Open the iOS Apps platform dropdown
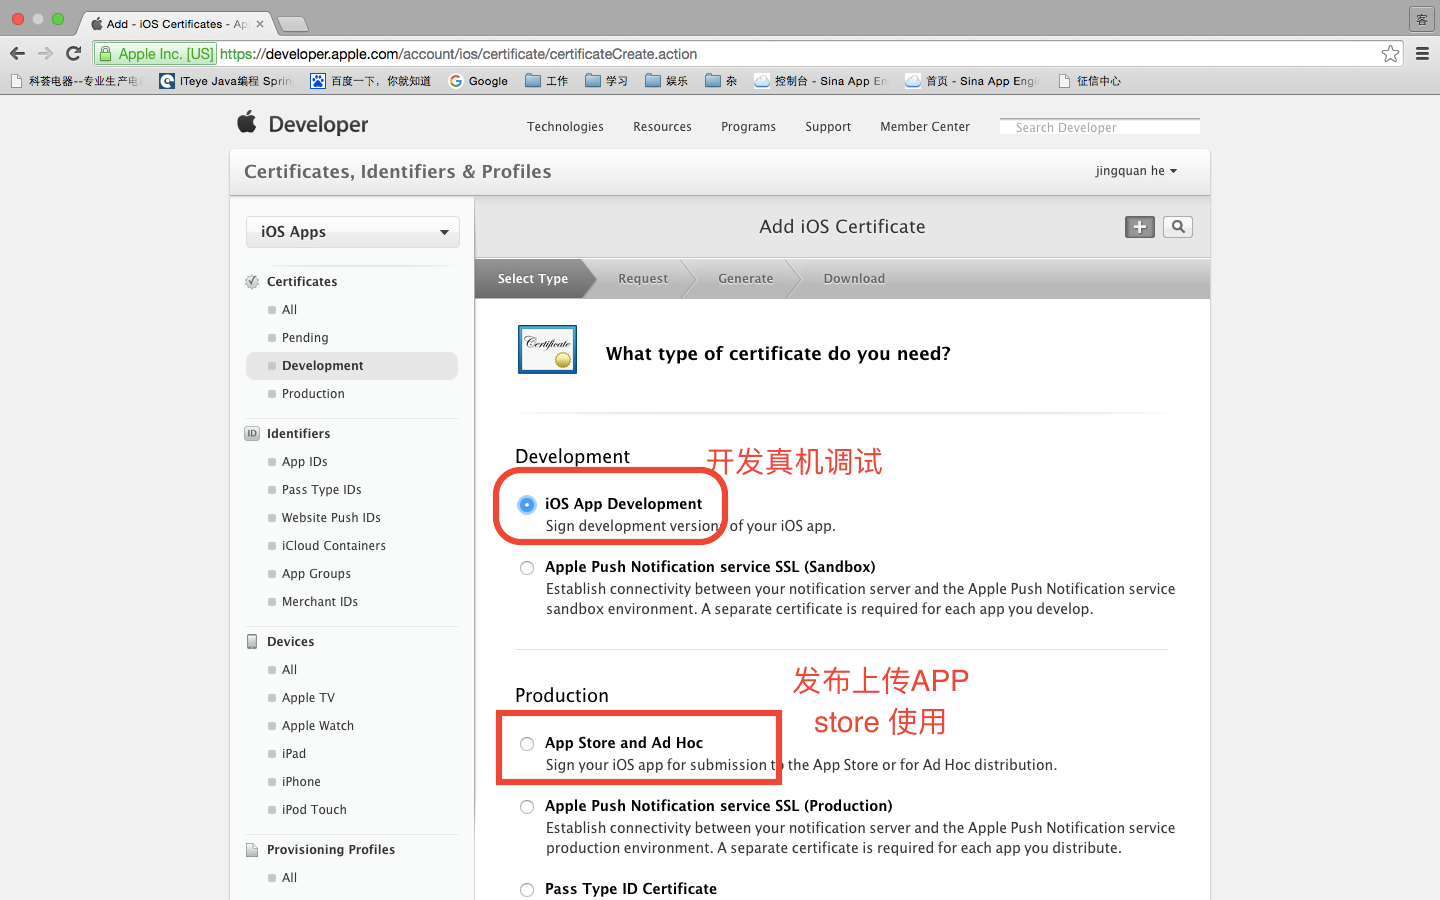This screenshot has height=900, width=1440. click(x=353, y=232)
